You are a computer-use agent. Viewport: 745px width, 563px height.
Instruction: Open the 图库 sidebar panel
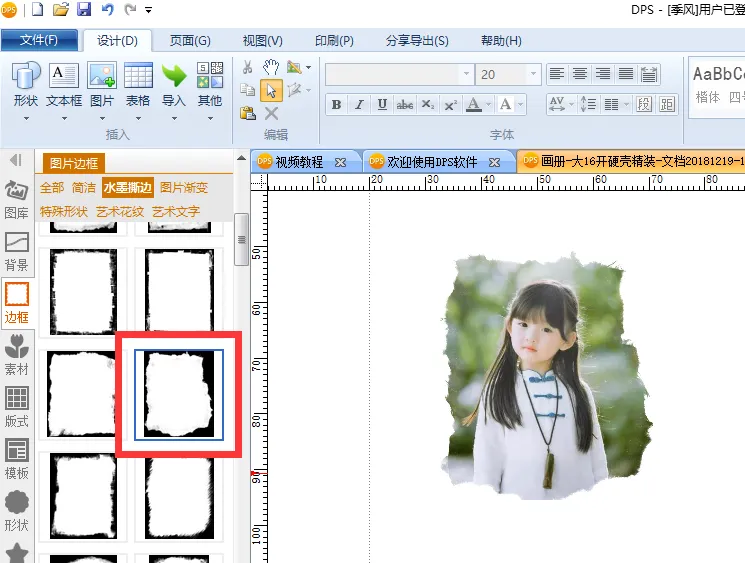click(17, 200)
